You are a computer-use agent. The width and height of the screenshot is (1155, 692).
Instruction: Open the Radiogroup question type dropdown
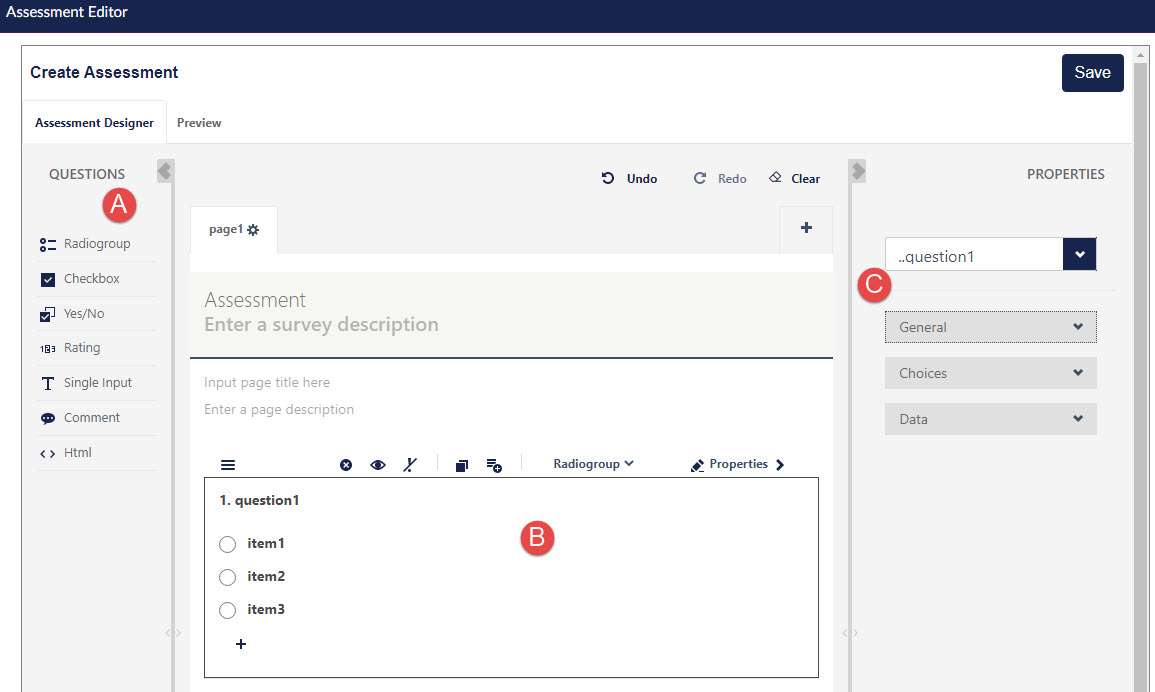coord(593,464)
